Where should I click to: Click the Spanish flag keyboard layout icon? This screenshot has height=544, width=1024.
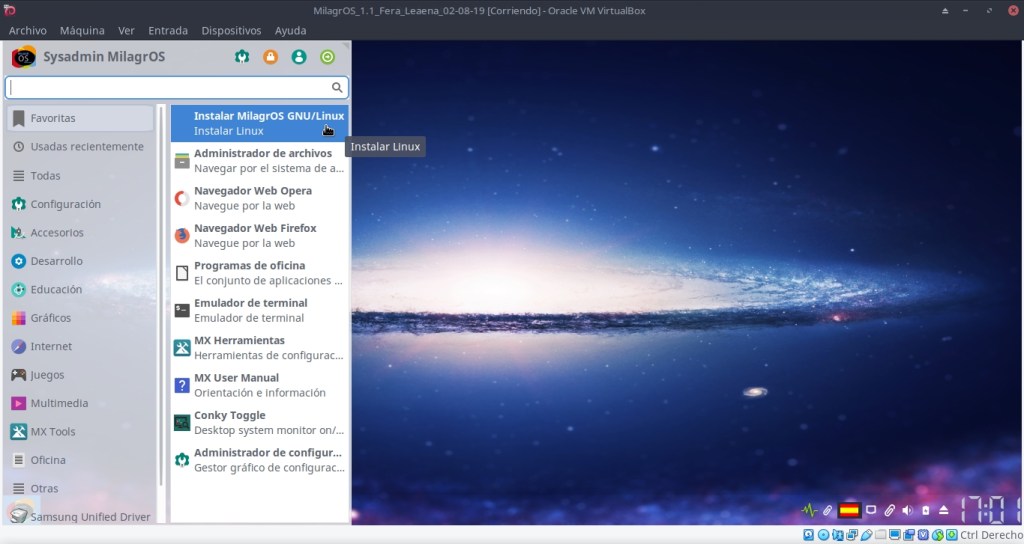(850, 511)
